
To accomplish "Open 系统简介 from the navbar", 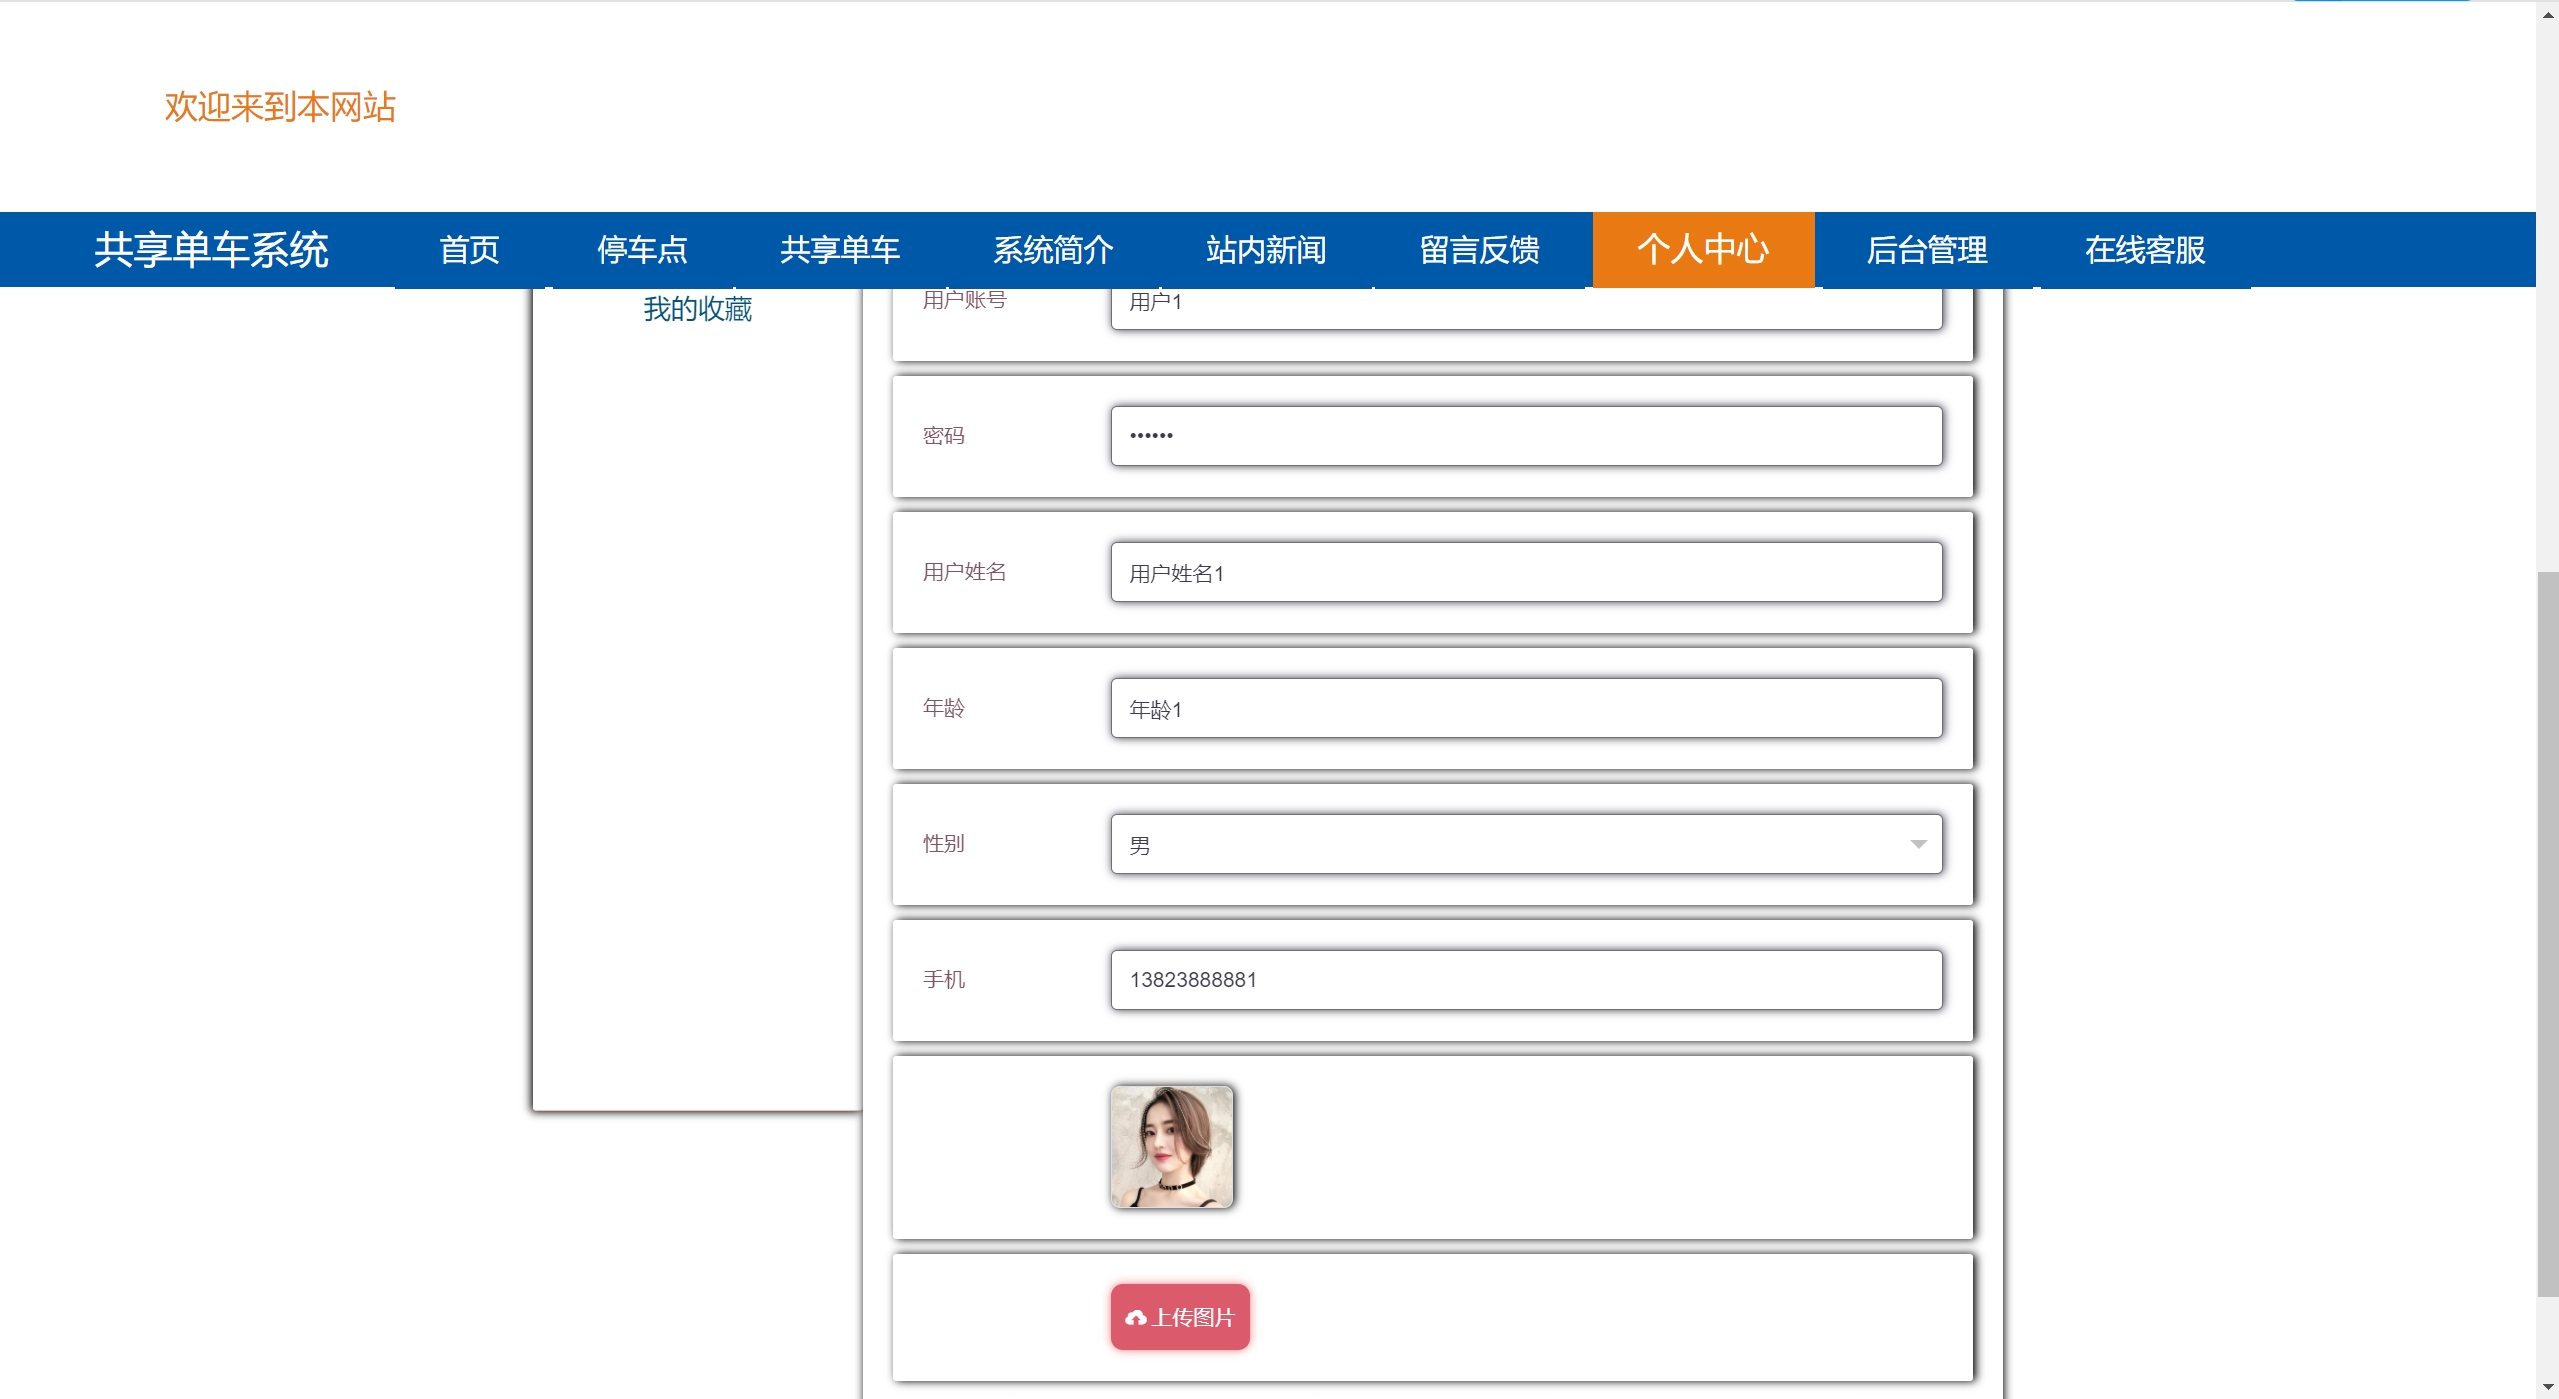I will click(1053, 249).
